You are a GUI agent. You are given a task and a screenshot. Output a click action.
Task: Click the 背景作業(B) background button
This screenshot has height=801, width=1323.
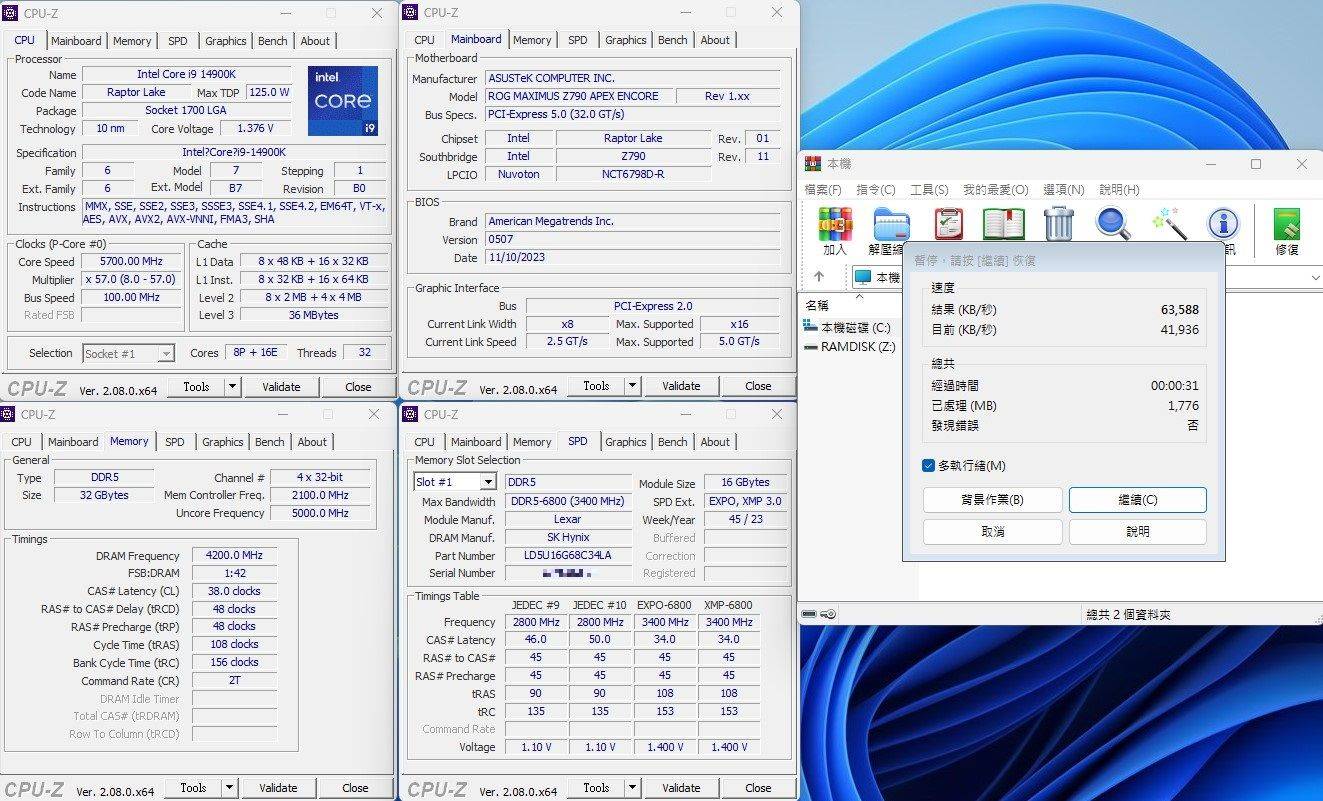tap(991, 500)
